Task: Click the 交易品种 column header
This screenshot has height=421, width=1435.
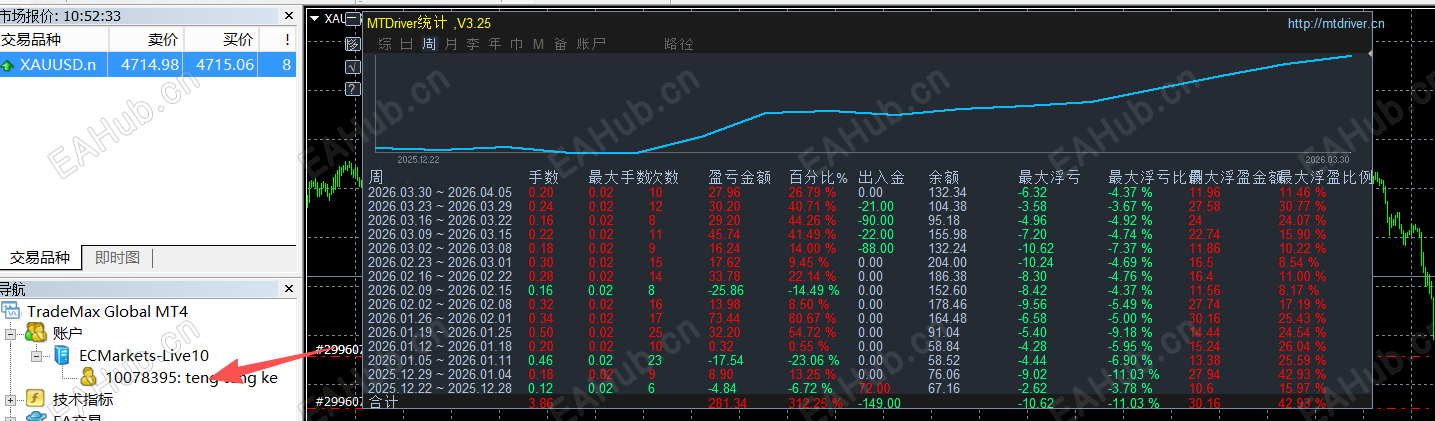Action: tap(52, 40)
